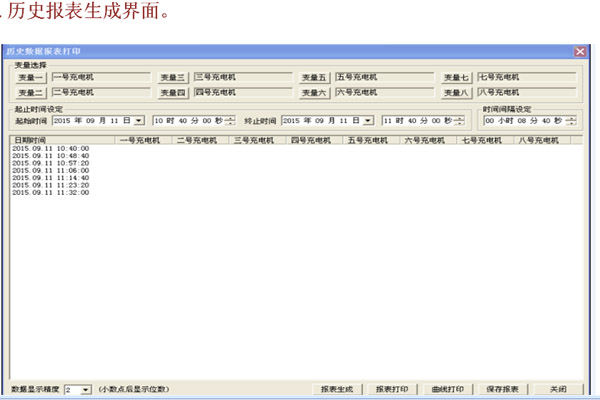Click the start time spinner arrows
Viewport: 600px width, 400px height.
pyautogui.click(x=231, y=120)
